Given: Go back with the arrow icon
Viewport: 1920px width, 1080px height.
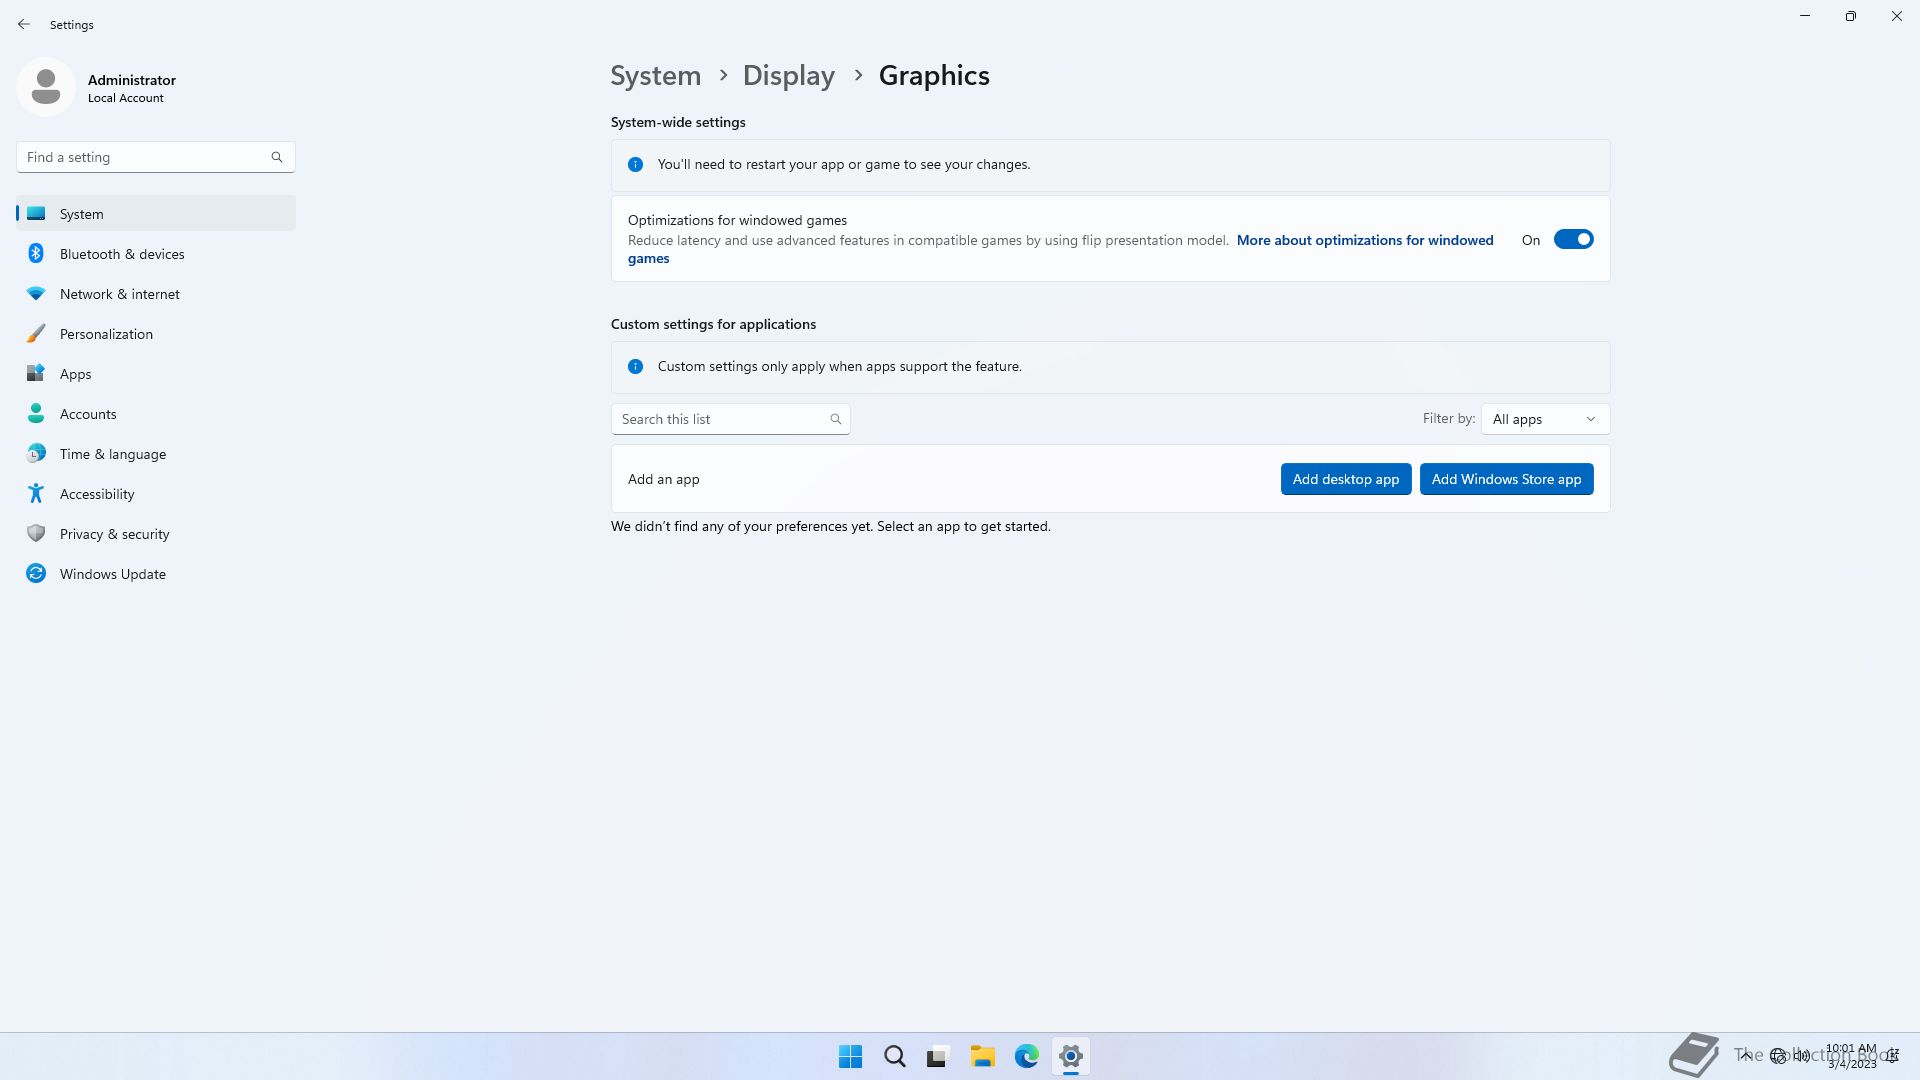Looking at the screenshot, I should click(24, 24).
